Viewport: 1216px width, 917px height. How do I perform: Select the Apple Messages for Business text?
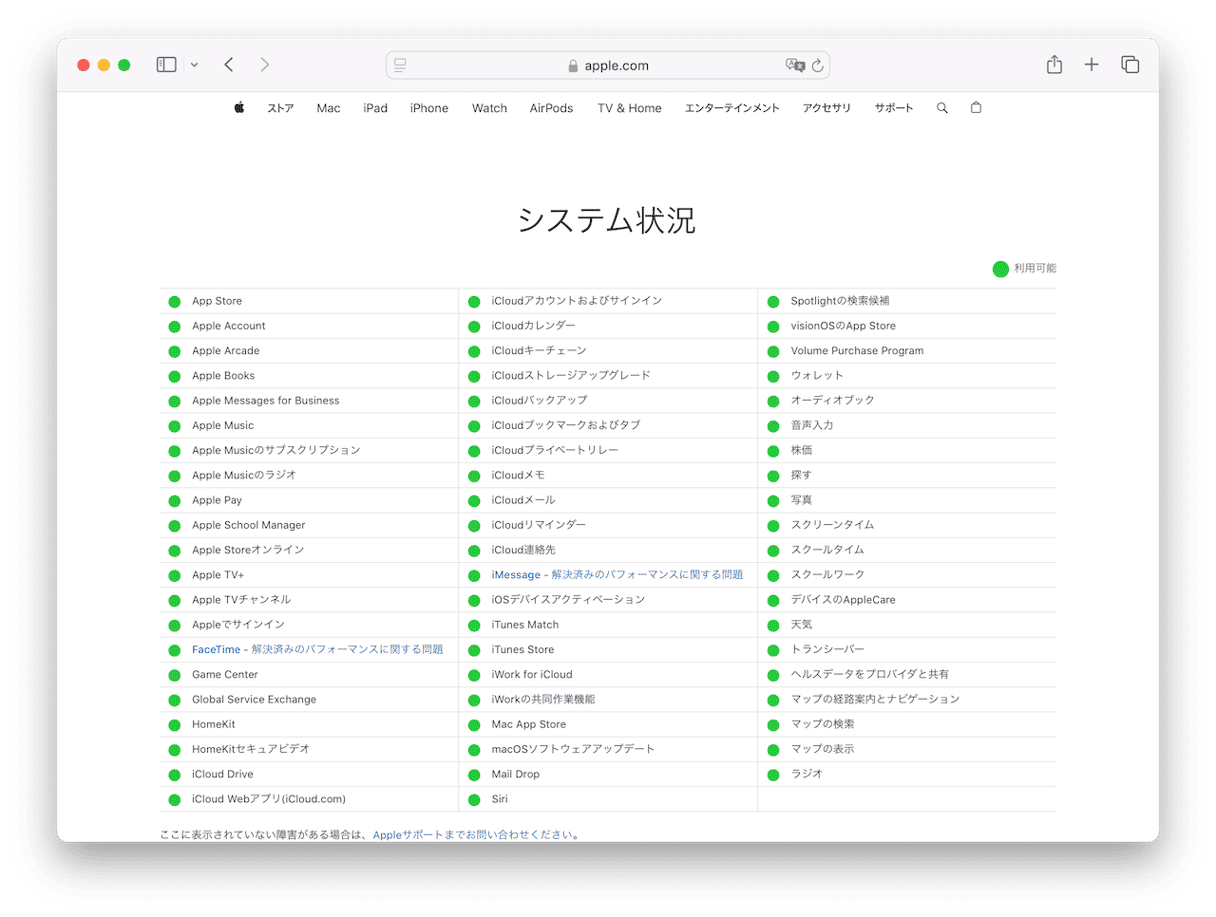point(266,401)
